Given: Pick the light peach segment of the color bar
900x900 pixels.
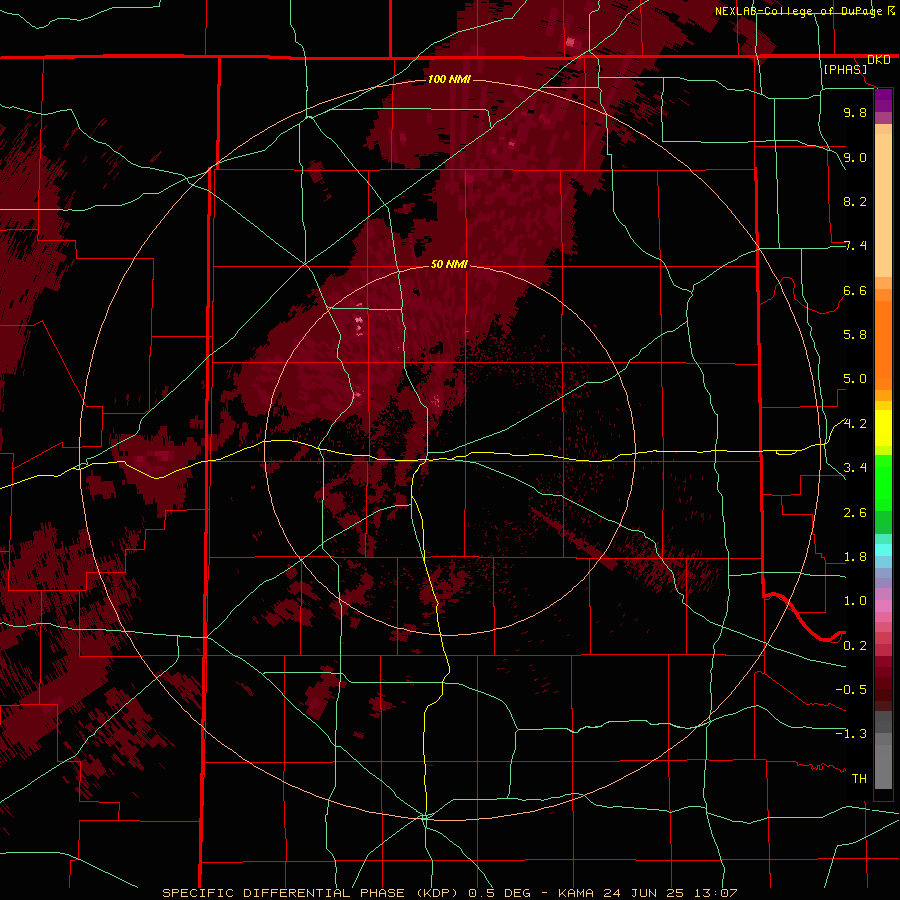Looking at the screenshot, I should click(883, 205).
